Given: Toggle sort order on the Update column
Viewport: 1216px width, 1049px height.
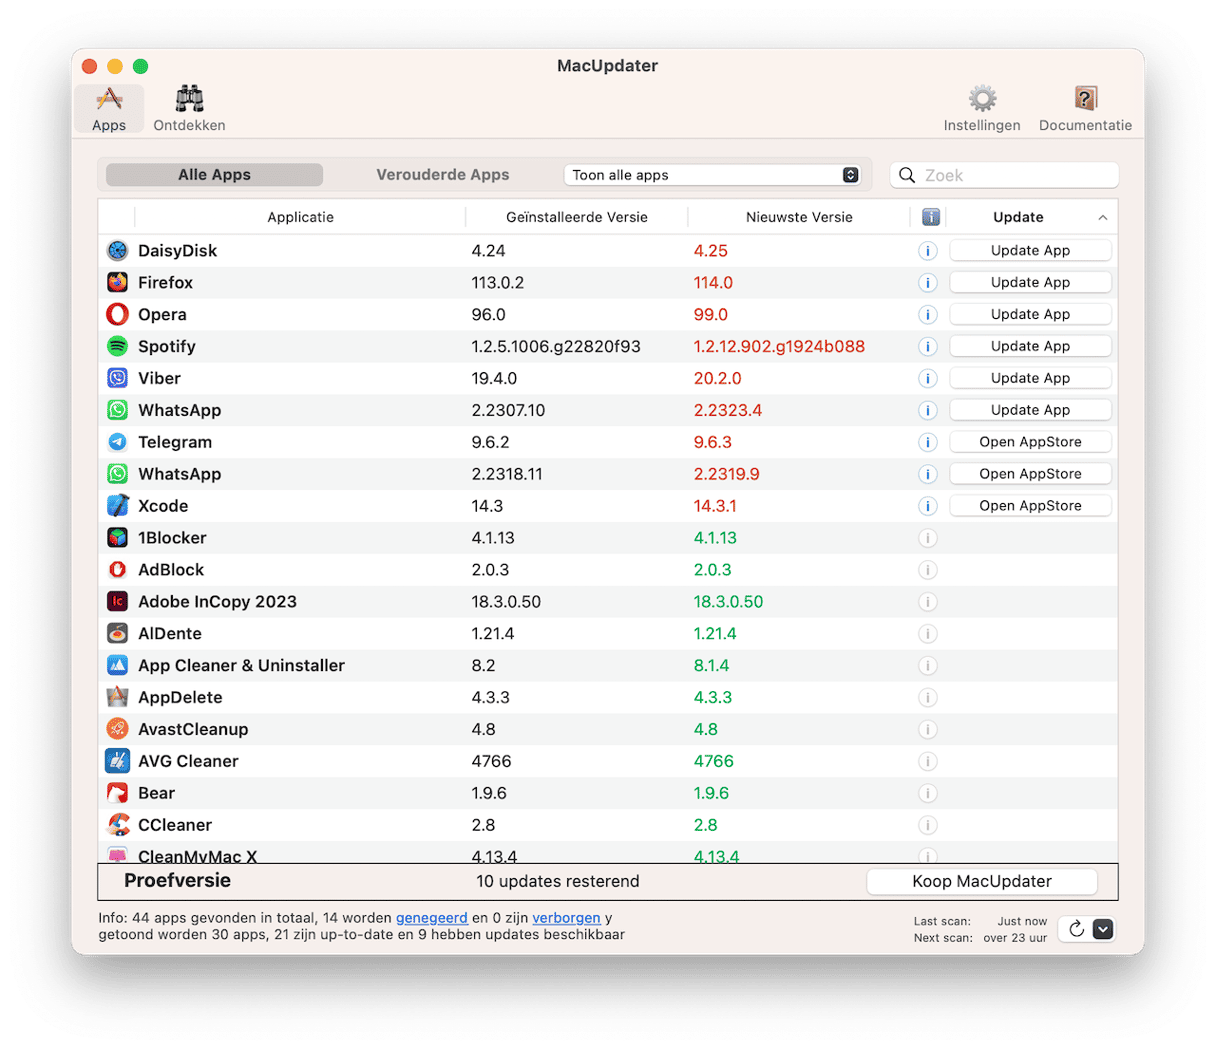Looking at the screenshot, I should [1032, 217].
